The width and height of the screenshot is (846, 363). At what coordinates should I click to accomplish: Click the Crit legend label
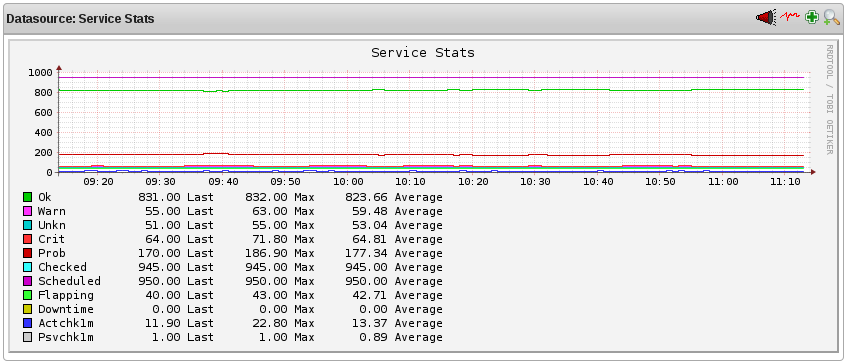tap(51, 239)
